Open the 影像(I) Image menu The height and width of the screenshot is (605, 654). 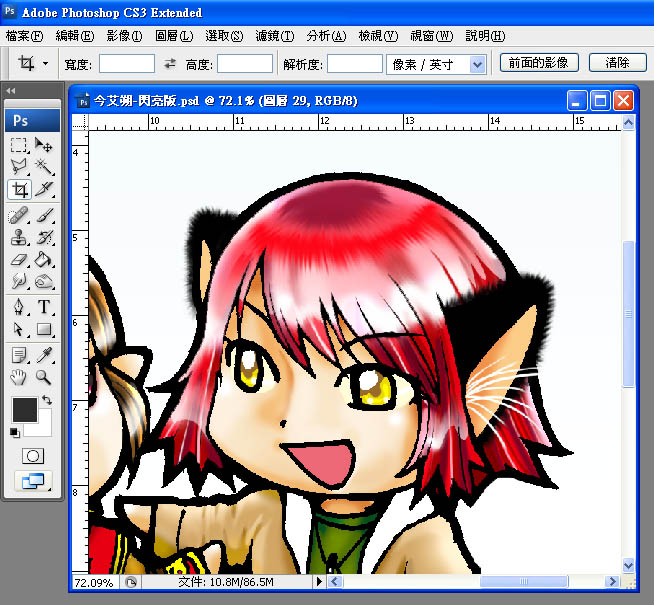coord(124,36)
